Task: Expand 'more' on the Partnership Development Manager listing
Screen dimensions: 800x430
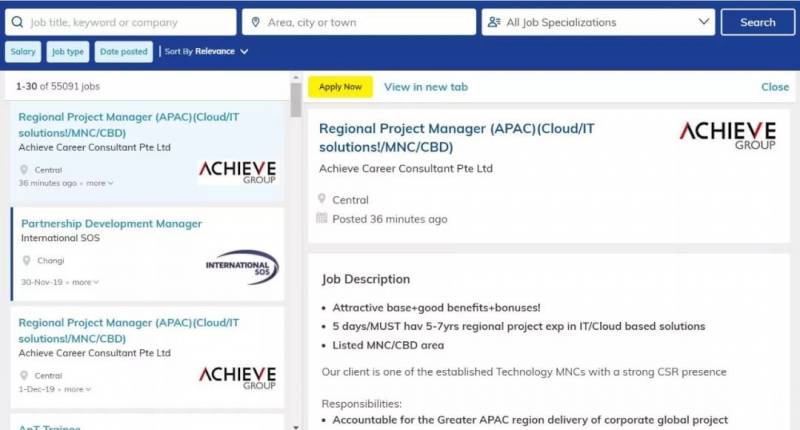Action: (85, 282)
